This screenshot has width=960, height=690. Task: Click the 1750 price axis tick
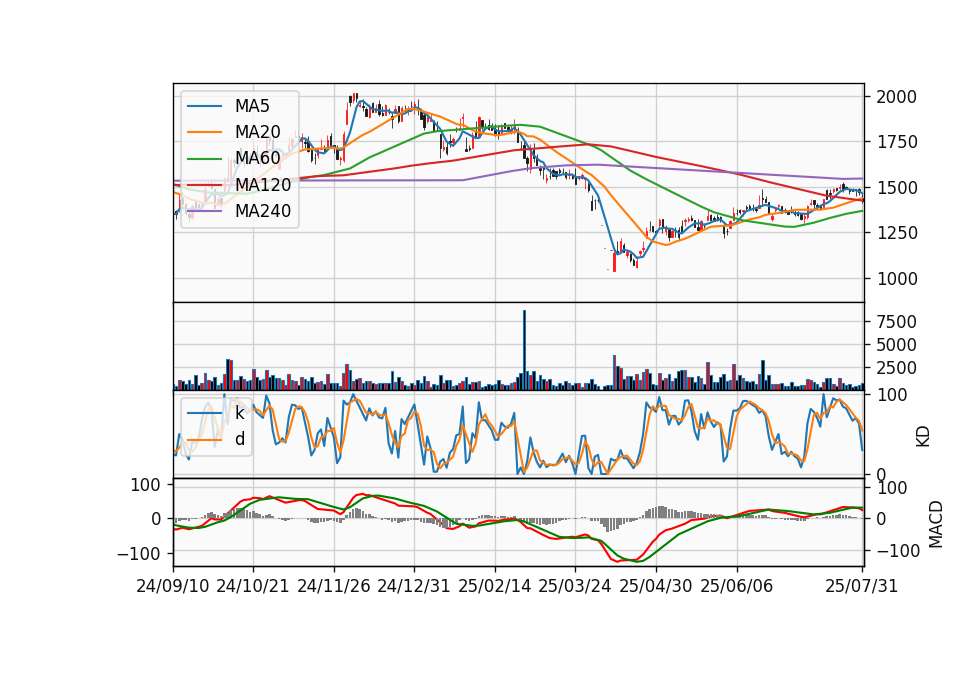[x=896, y=142]
